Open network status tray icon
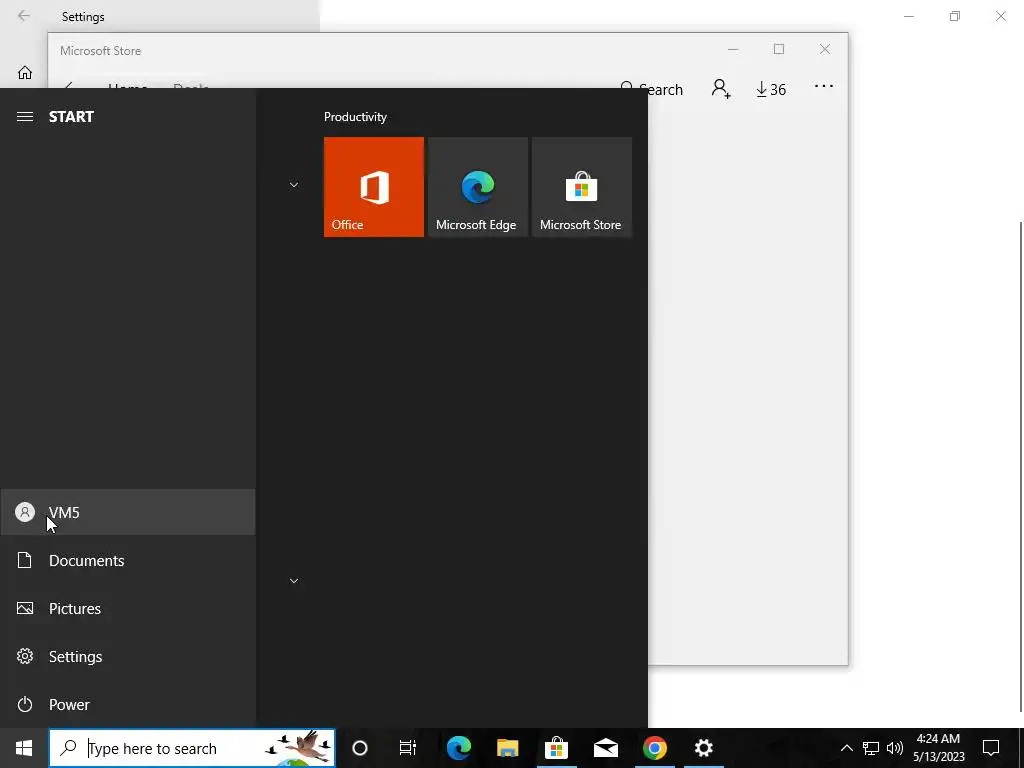 pos(871,748)
